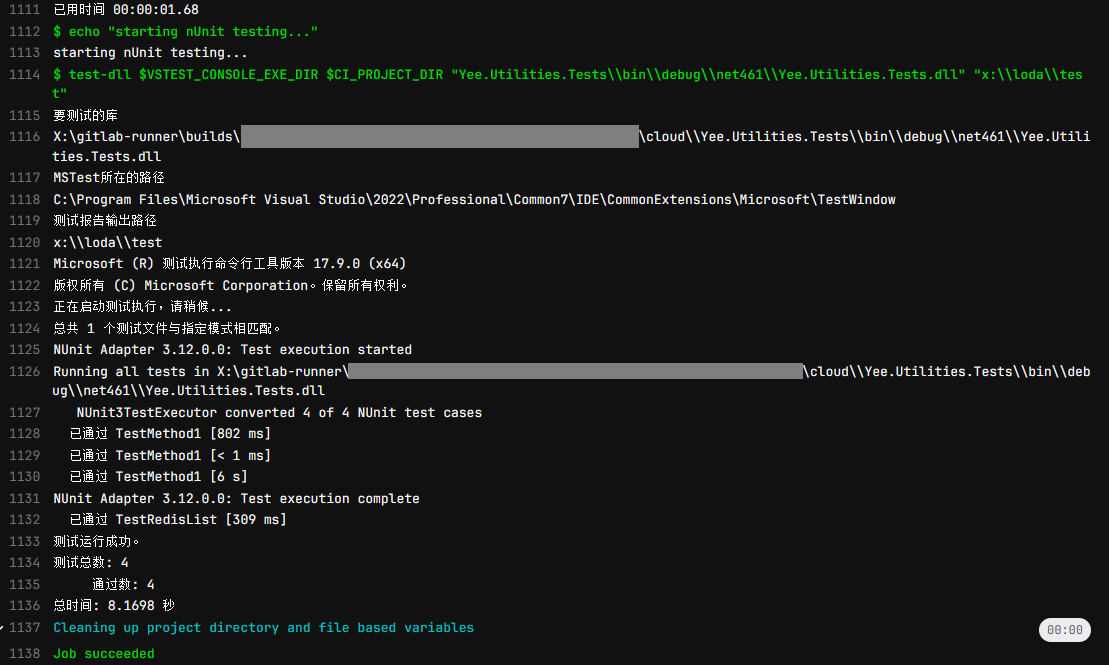The width and height of the screenshot is (1109, 665).
Task: Click the "starting nUnit testing..." output line
Action: click(150, 53)
